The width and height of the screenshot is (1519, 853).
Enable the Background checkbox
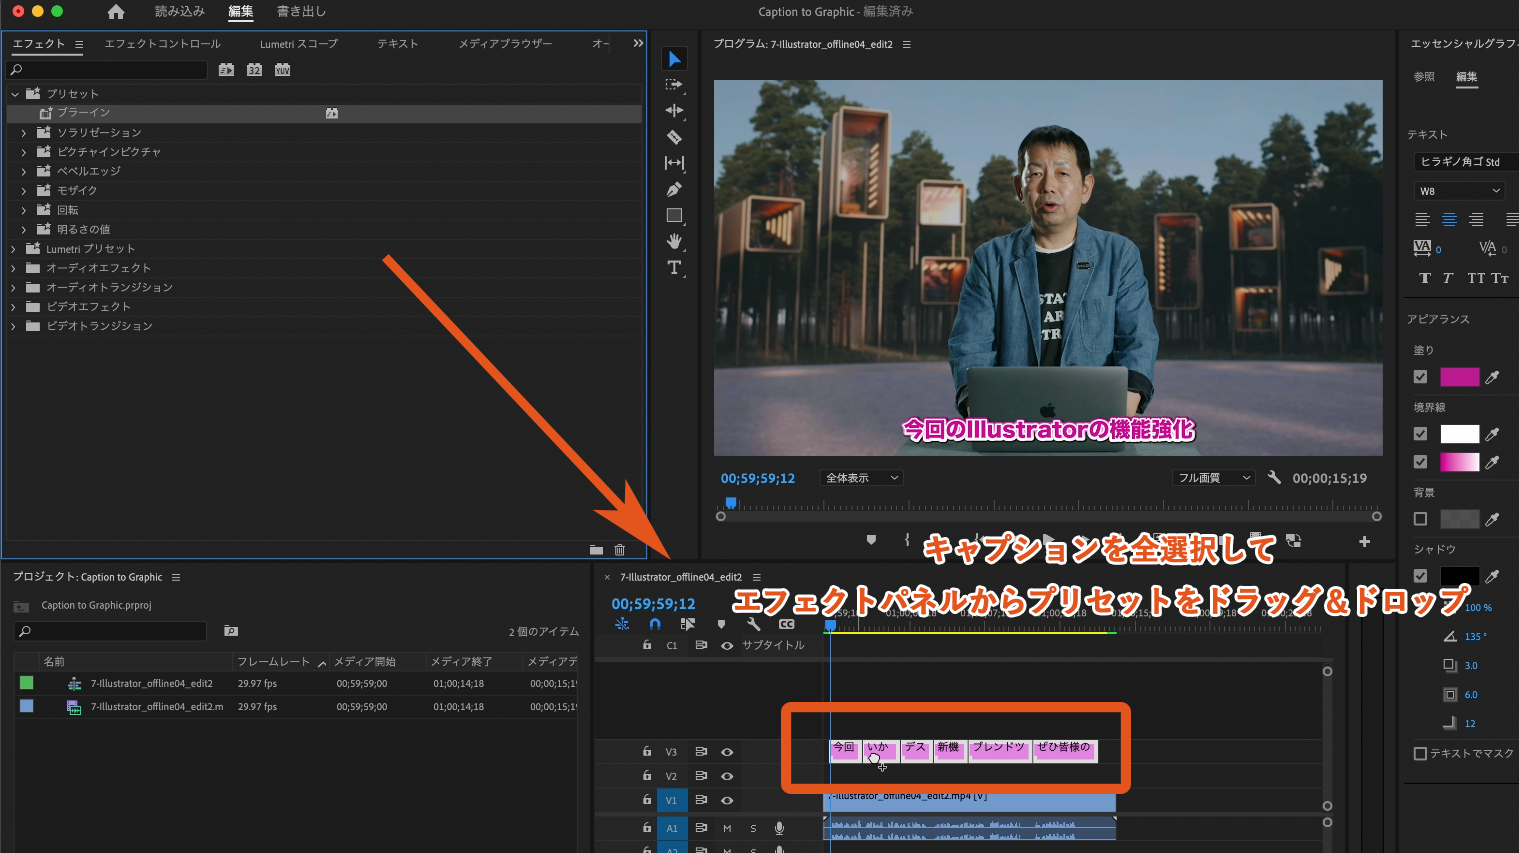coord(1420,519)
